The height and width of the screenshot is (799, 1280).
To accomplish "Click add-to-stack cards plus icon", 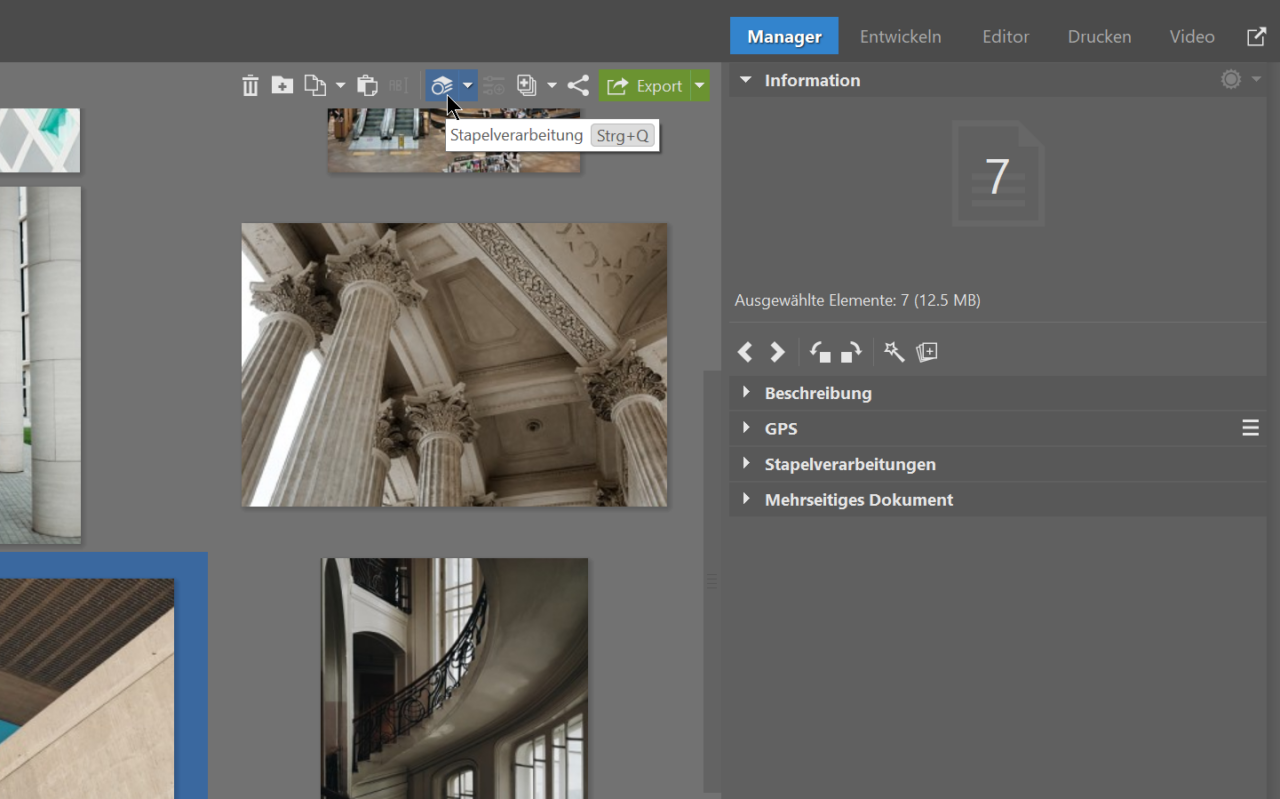I will pos(927,352).
